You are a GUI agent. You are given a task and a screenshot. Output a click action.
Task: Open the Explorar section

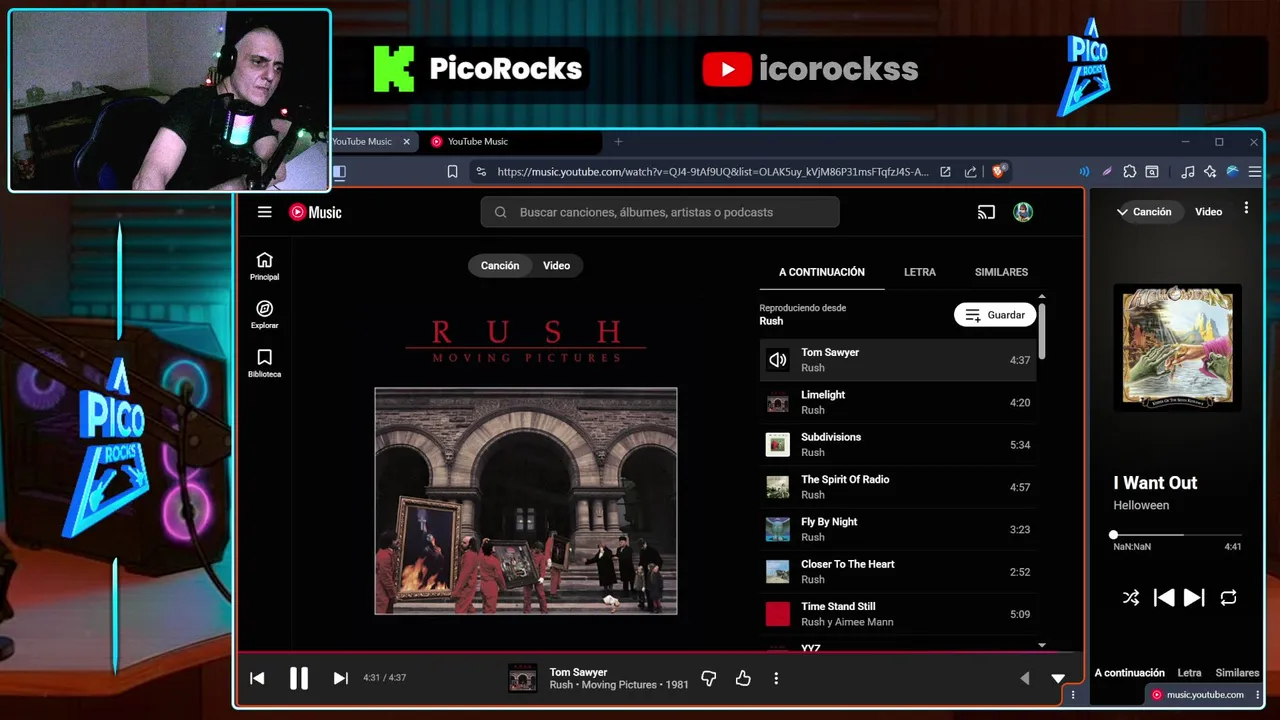264,315
